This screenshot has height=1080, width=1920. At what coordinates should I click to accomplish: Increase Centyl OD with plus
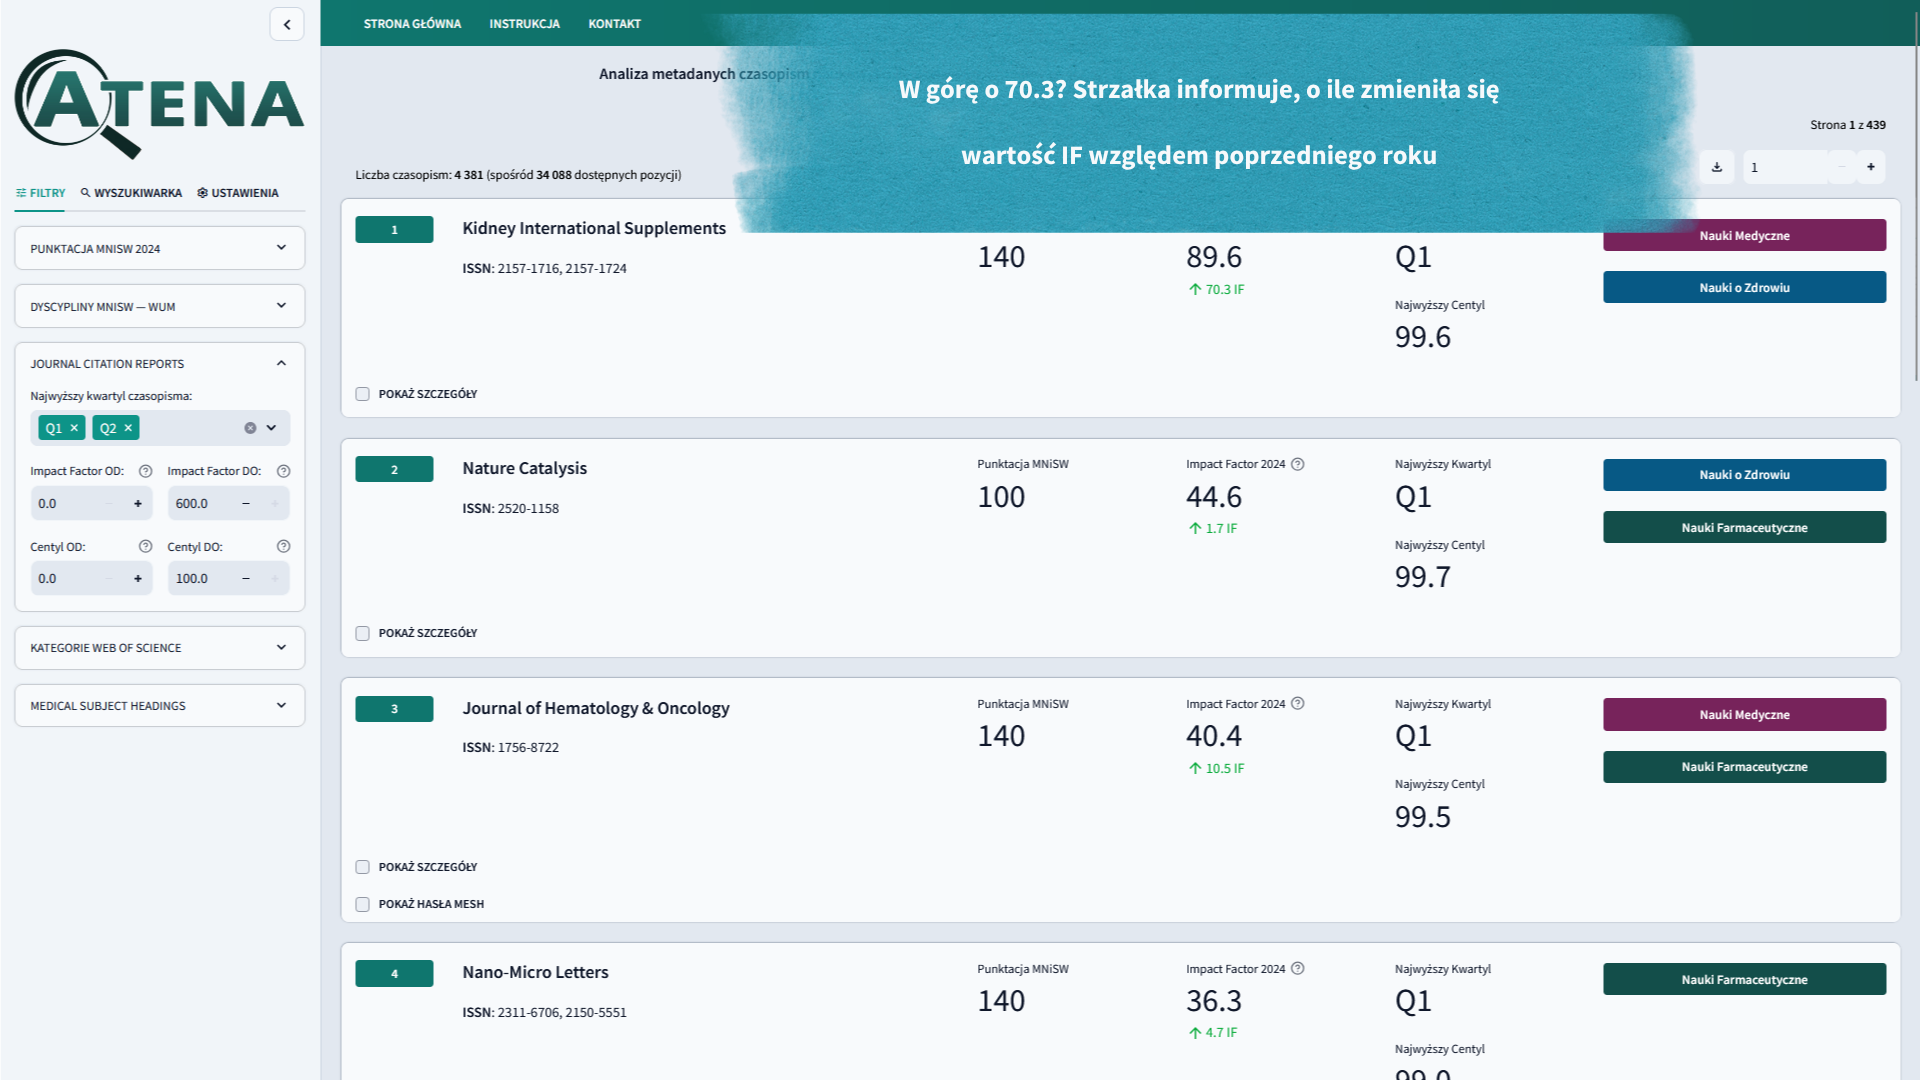138,578
